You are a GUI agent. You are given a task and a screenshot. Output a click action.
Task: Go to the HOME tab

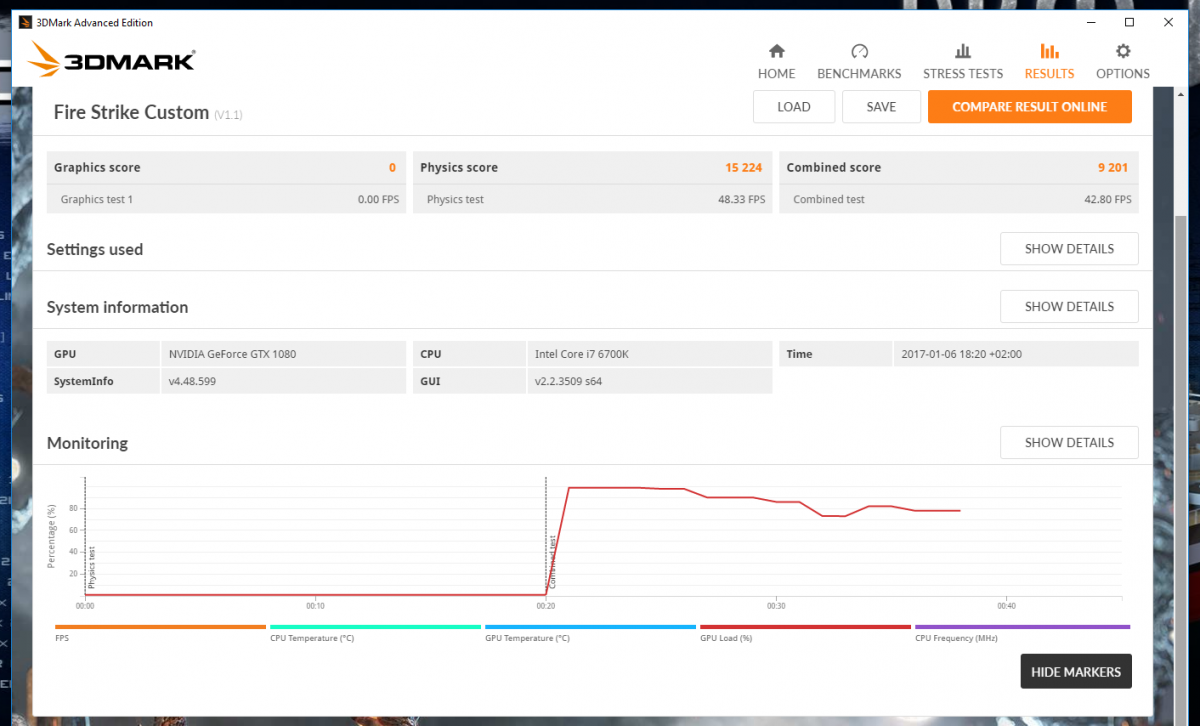pyautogui.click(x=776, y=62)
